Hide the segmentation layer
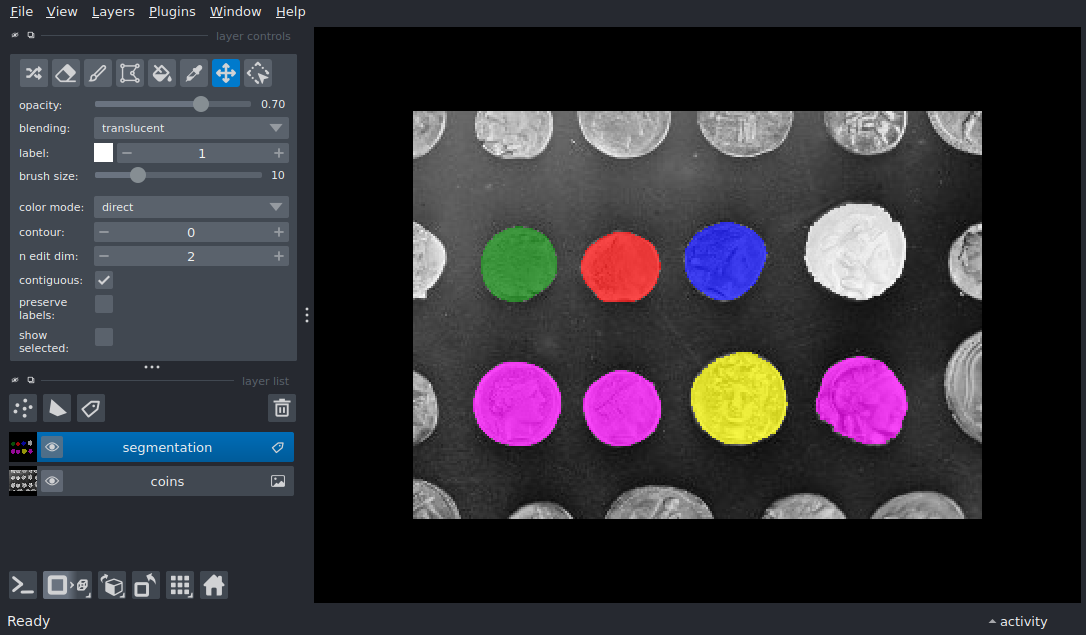The width and height of the screenshot is (1086, 635). pos(52,448)
